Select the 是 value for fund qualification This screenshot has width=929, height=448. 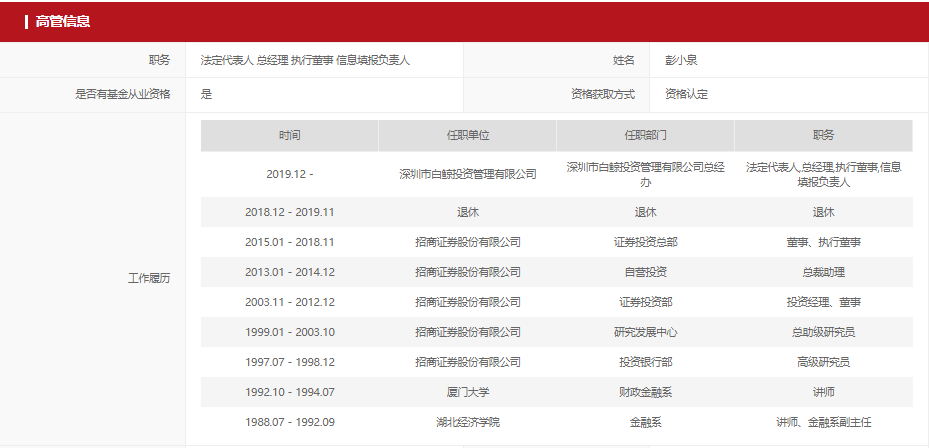(x=206, y=94)
